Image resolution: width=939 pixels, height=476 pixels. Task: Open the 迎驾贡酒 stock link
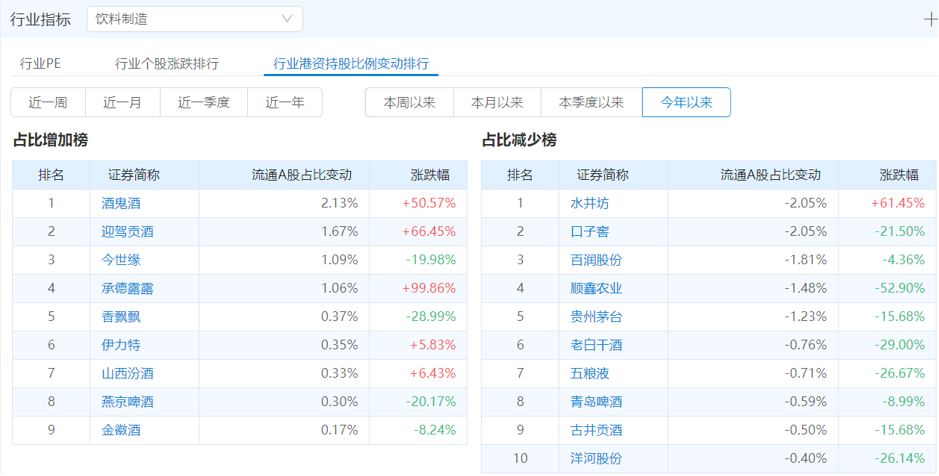click(x=128, y=232)
